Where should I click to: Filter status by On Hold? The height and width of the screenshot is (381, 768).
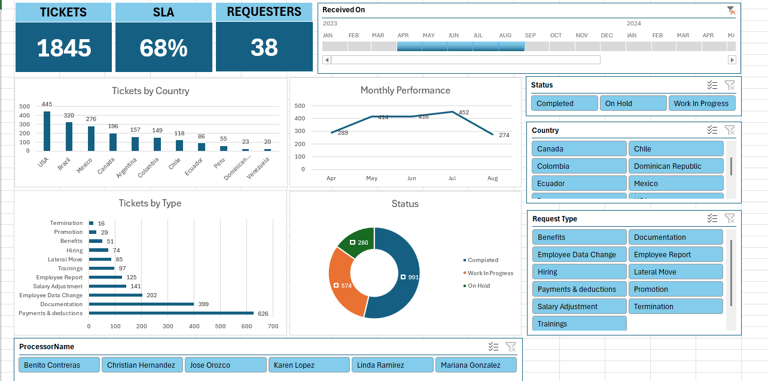coord(633,103)
